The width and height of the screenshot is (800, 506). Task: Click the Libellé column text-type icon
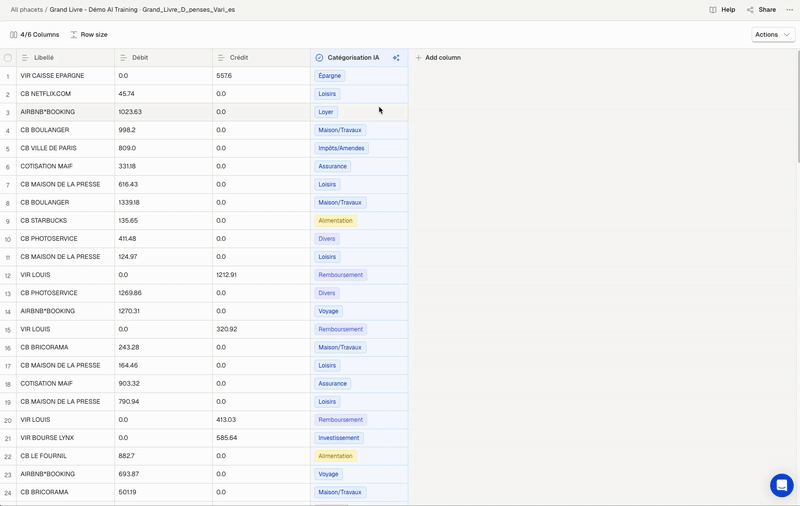[x=25, y=58]
